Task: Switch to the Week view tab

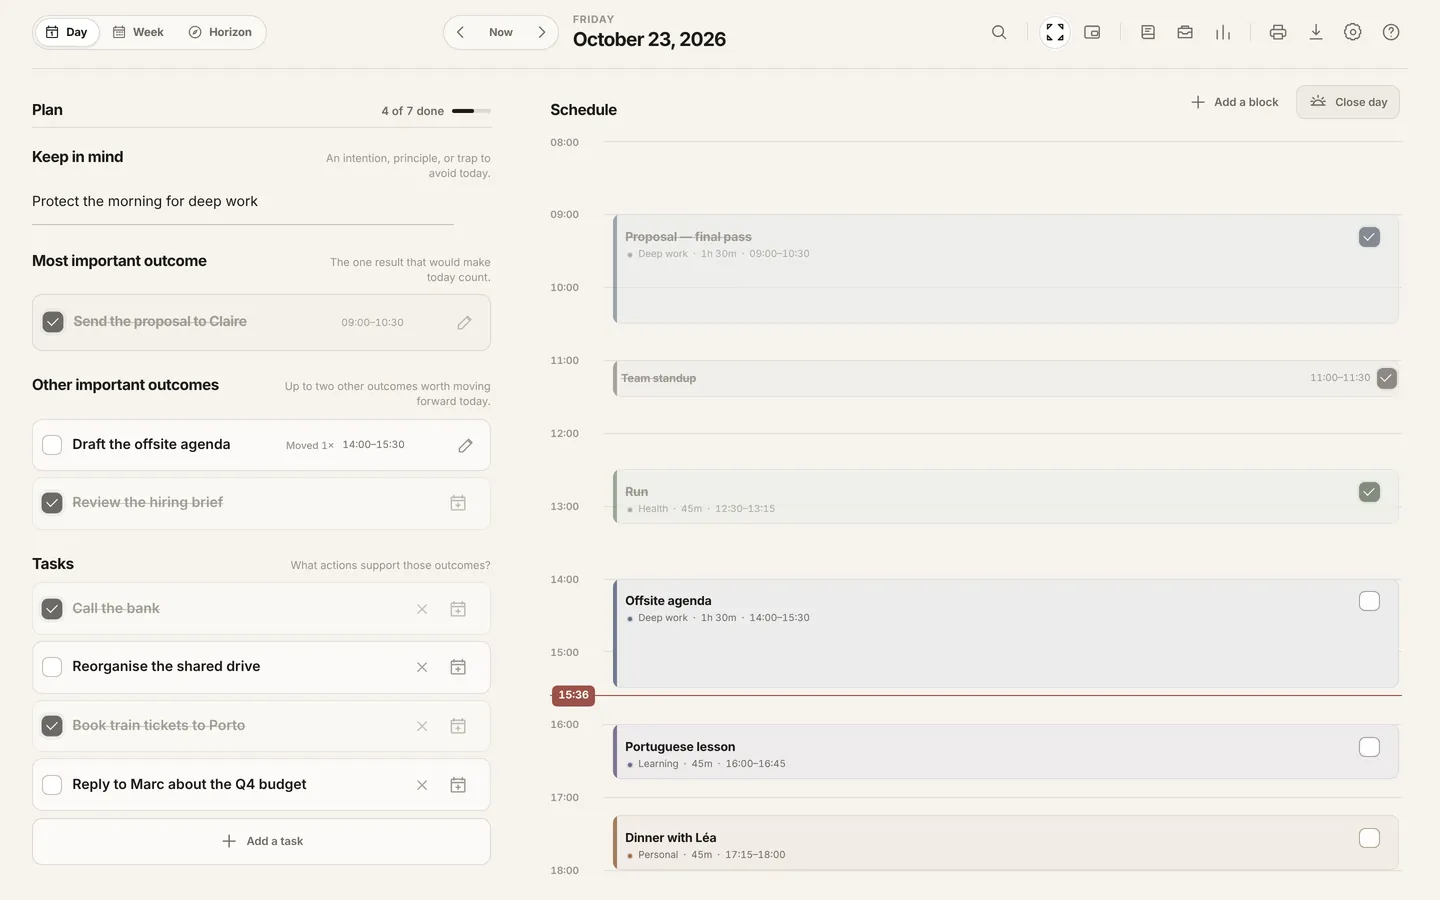Action: click(x=138, y=32)
